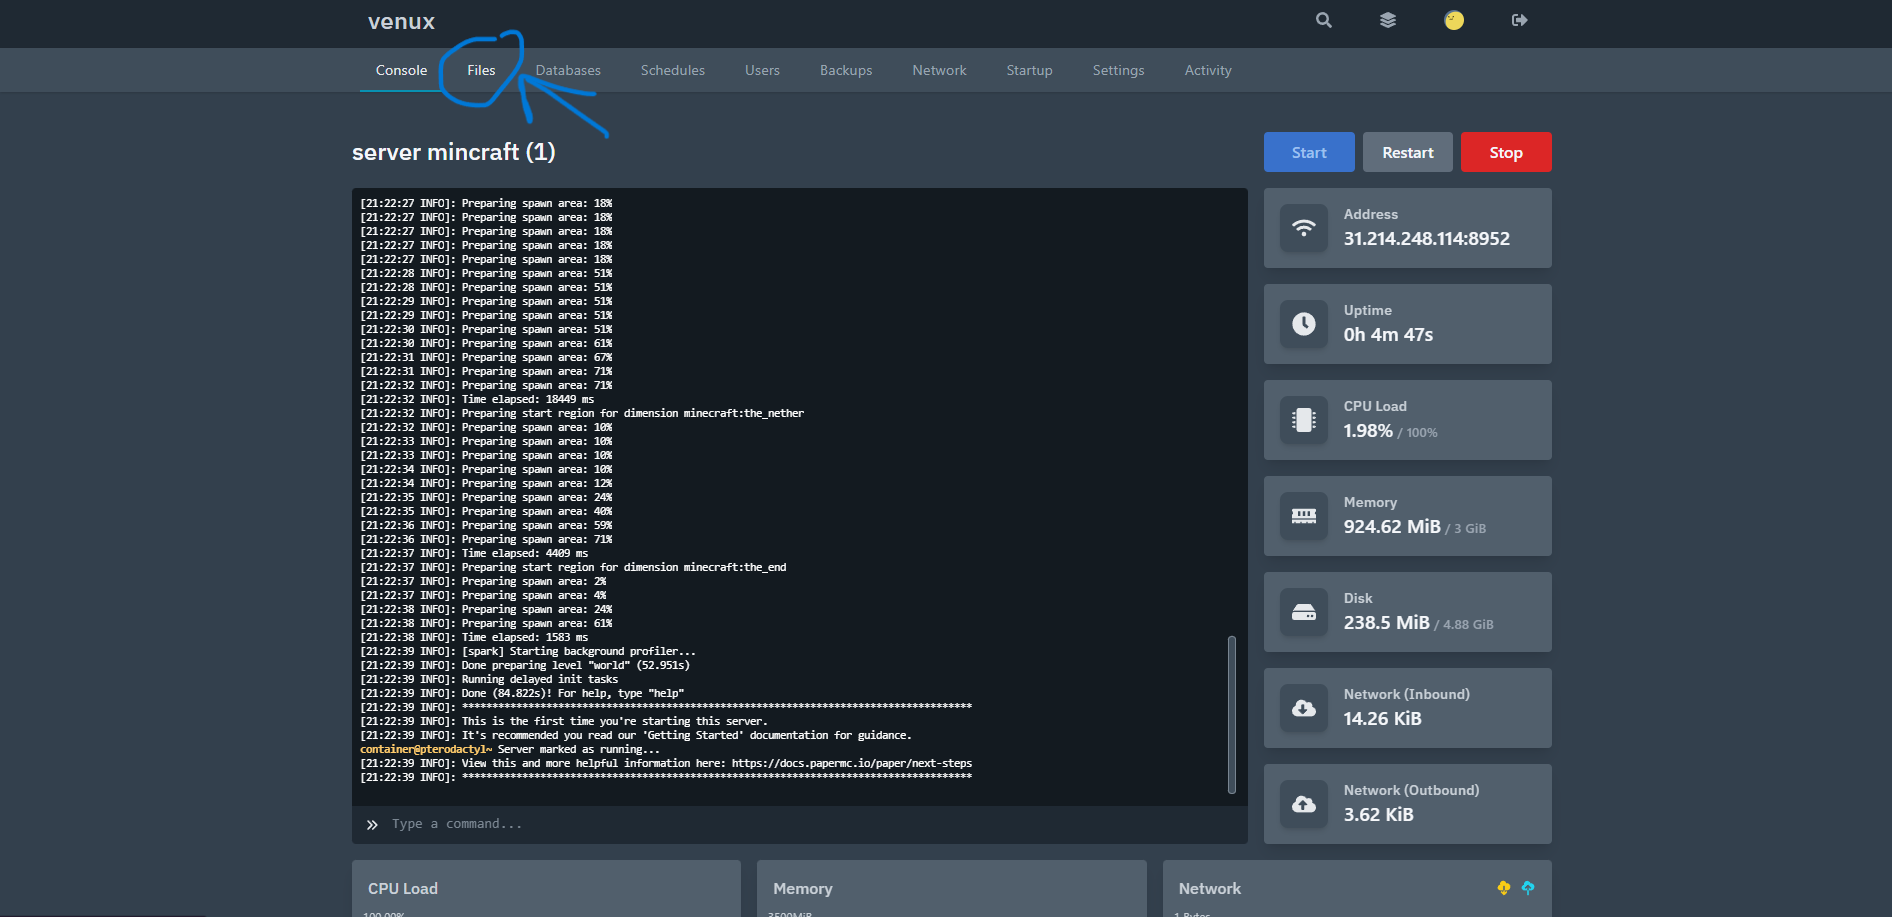The height and width of the screenshot is (917, 1892).
Task: Switch to the Databases tab
Action: [568, 71]
